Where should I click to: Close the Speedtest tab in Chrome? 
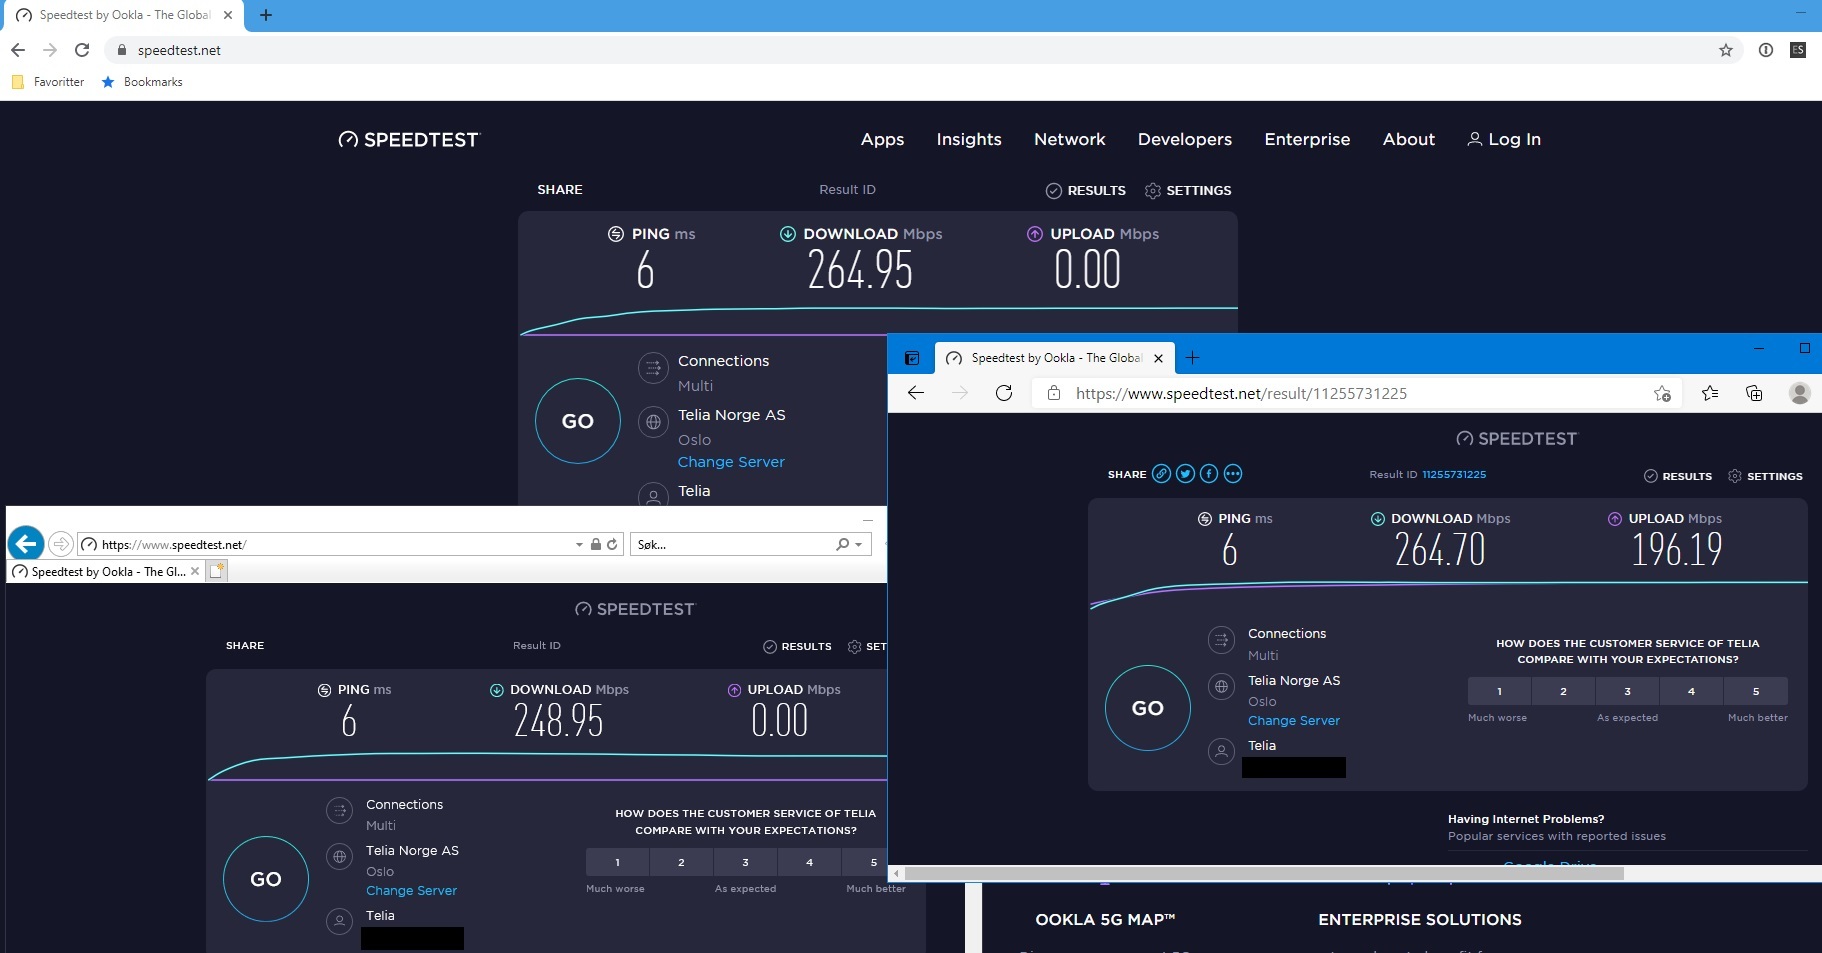pos(228,15)
